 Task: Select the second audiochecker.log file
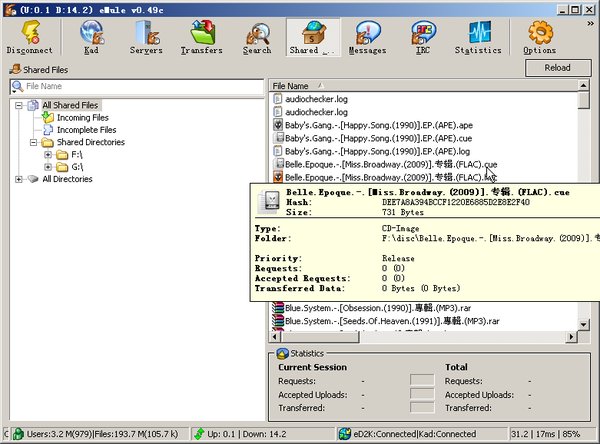pos(316,112)
